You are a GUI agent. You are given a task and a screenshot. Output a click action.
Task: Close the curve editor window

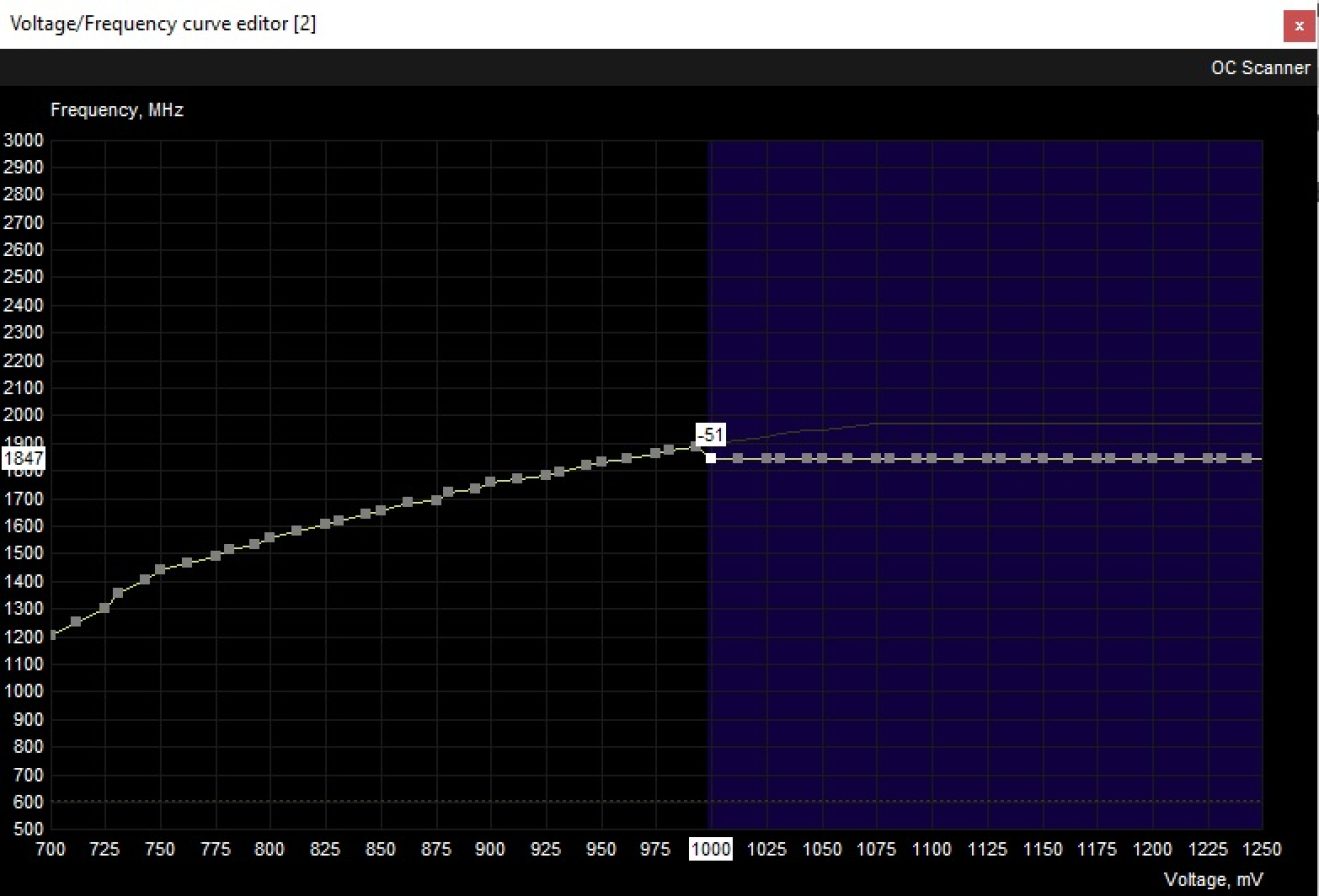pyautogui.click(x=1299, y=25)
